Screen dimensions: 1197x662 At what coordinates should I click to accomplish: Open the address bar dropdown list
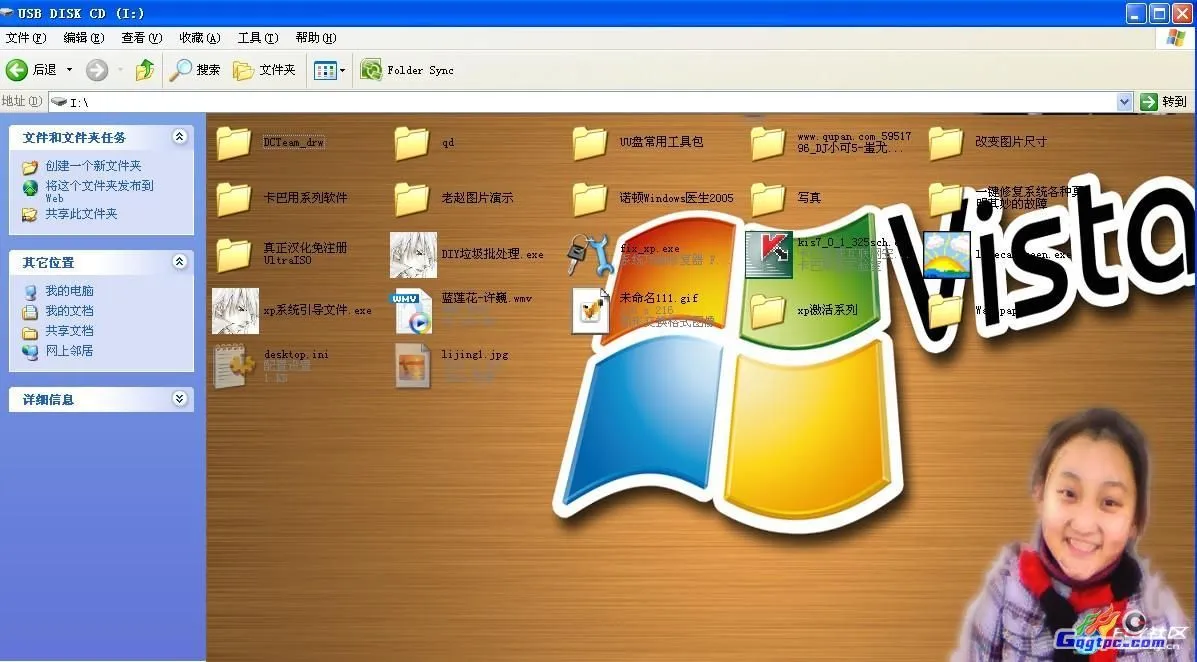[1123, 101]
